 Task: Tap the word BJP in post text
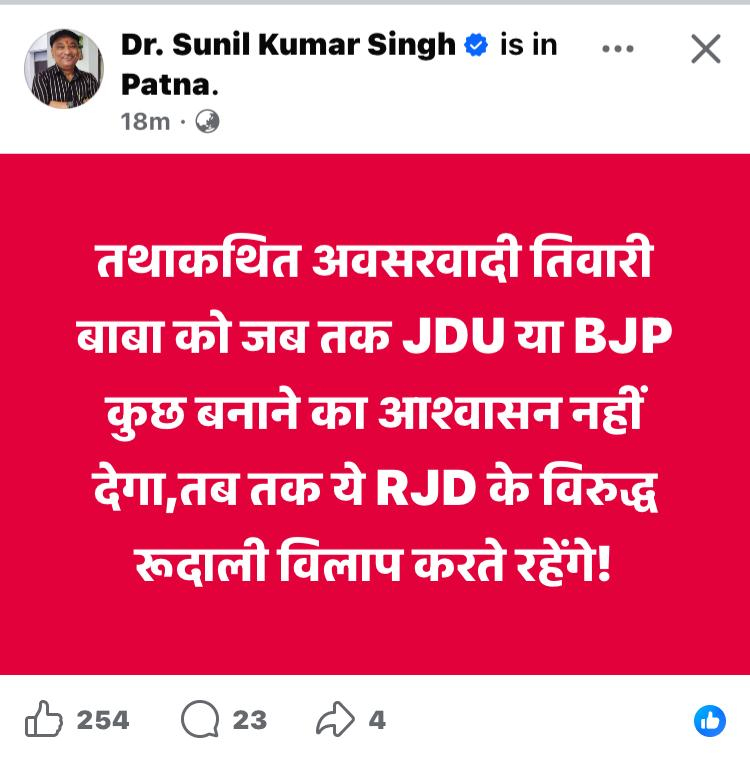pos(622,335)
